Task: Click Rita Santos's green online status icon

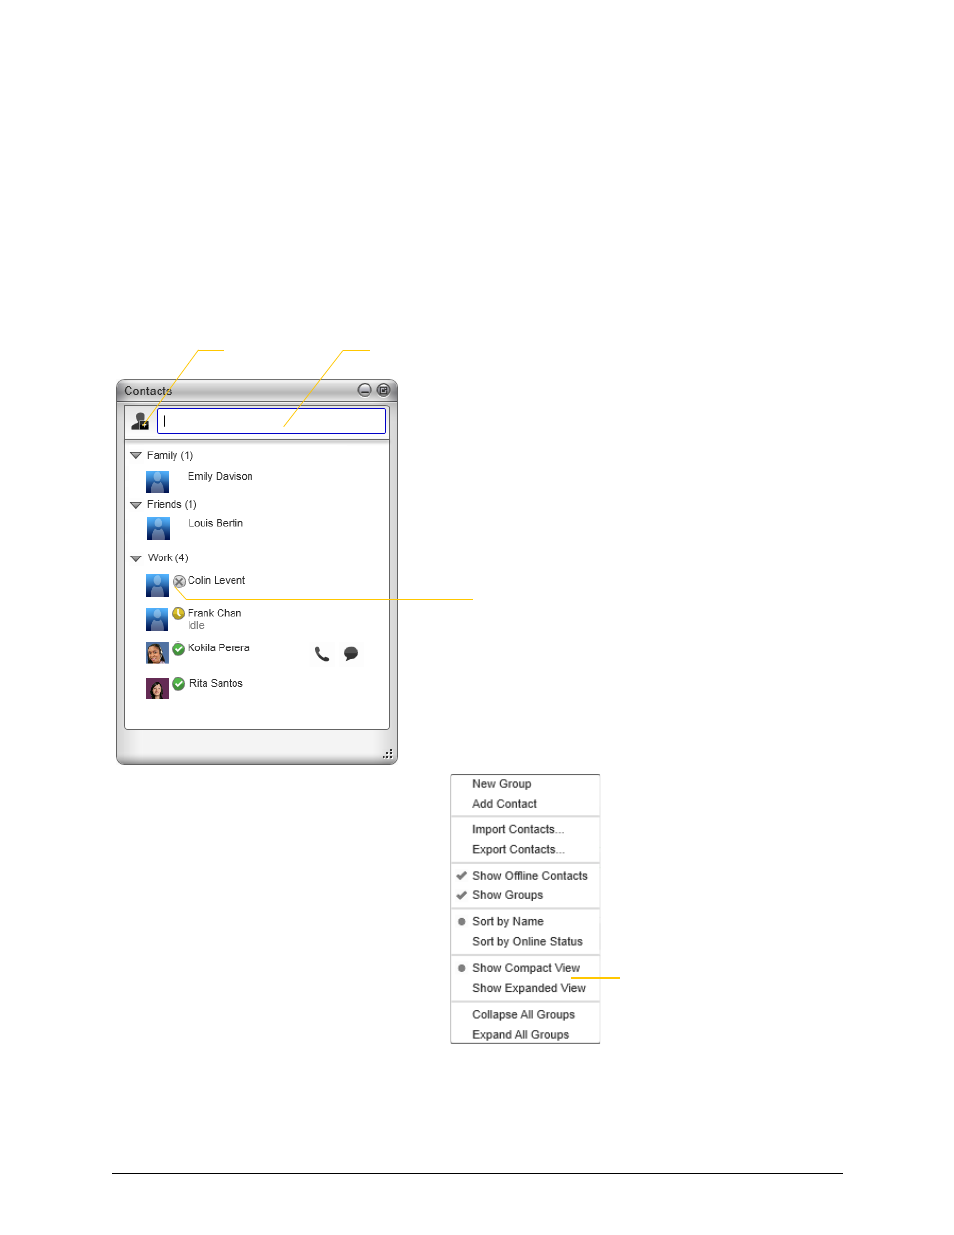Action: click(x=179, y=684)
